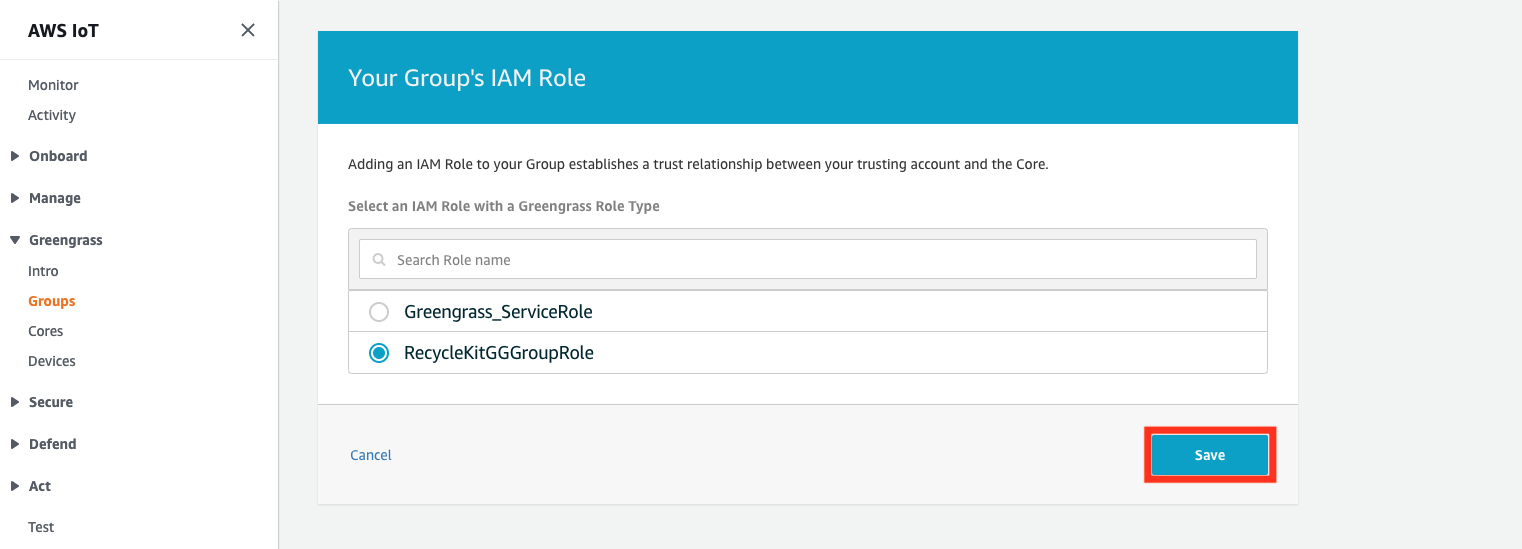Expand the Manage section arrow
Screen dimensions: 1522x549
point(15,198)
